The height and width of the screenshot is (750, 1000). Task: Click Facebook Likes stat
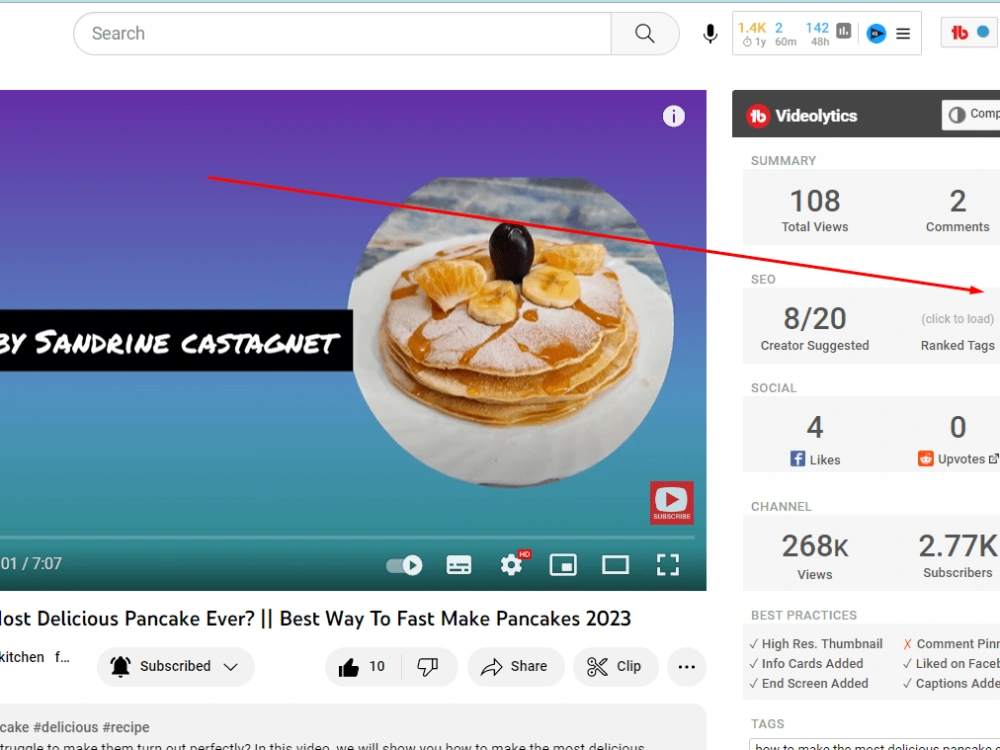(x=814, y=459)
